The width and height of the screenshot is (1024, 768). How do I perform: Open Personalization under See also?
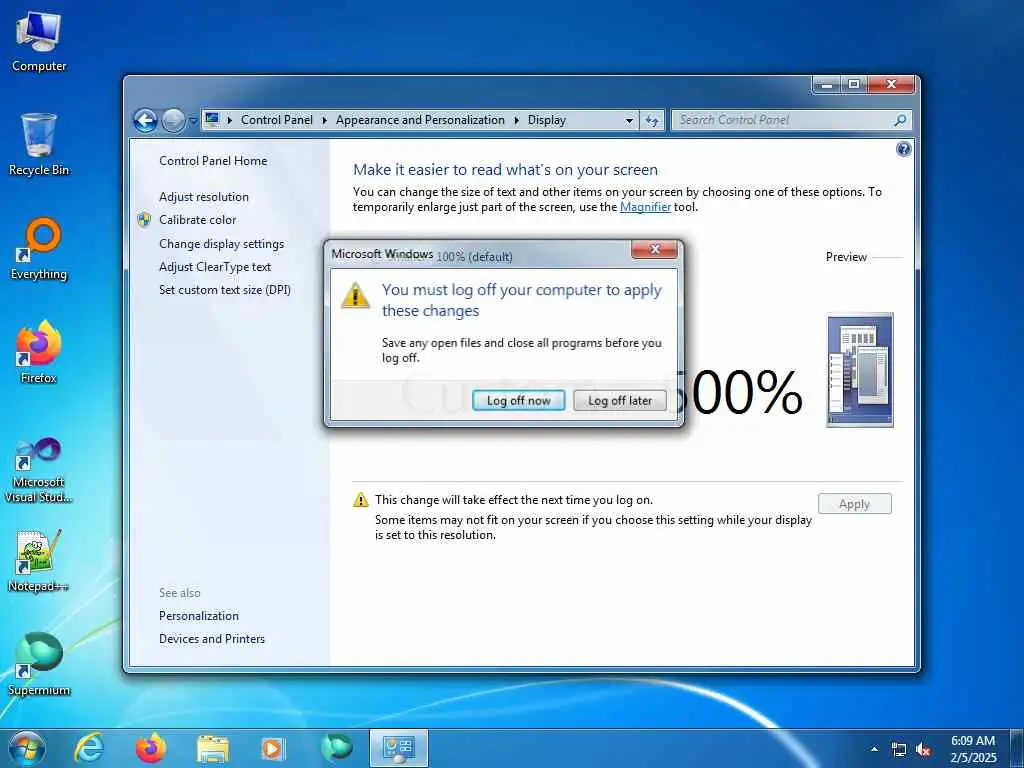pyautogui.click(x=199, y=616)
